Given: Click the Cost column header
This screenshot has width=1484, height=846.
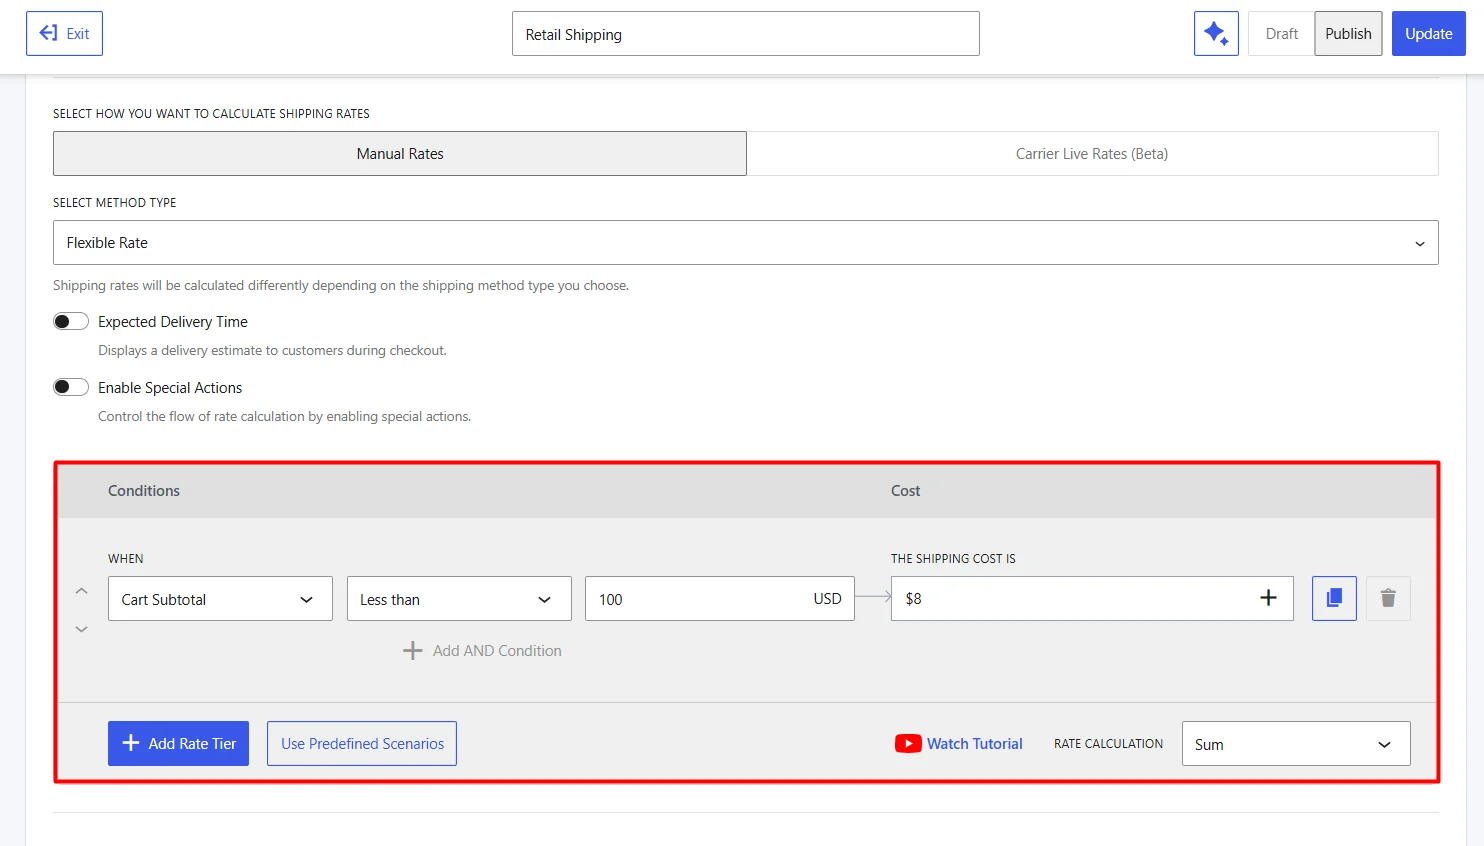Looking at the screenshot, I should click(x=905, y=490).
